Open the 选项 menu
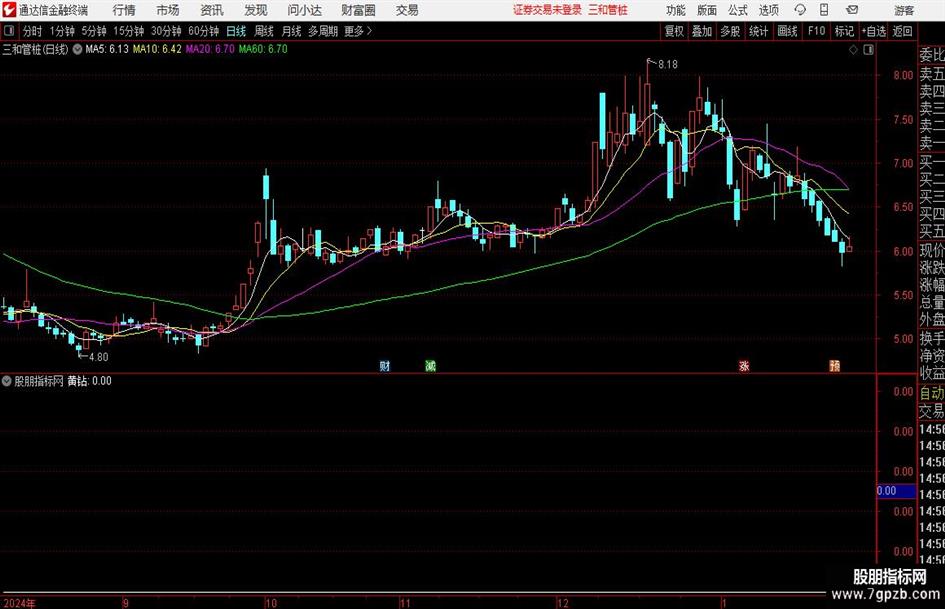The height and width of the screenshot is (609, 945). pyautogui.click(x=768, y=10)
